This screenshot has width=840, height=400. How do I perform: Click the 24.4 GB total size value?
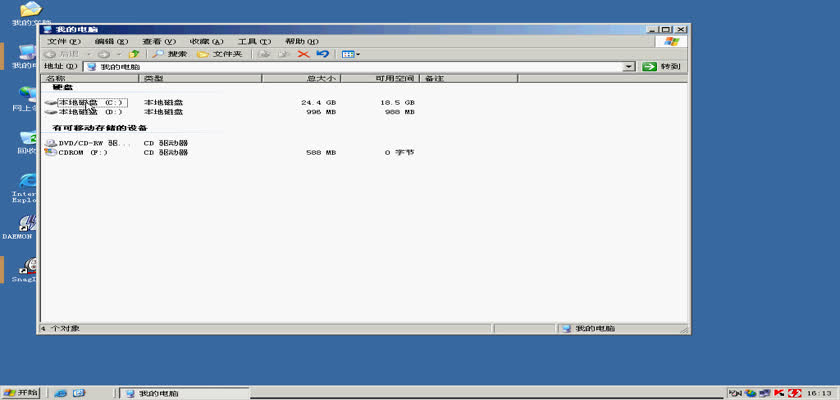tap(318, 102)
